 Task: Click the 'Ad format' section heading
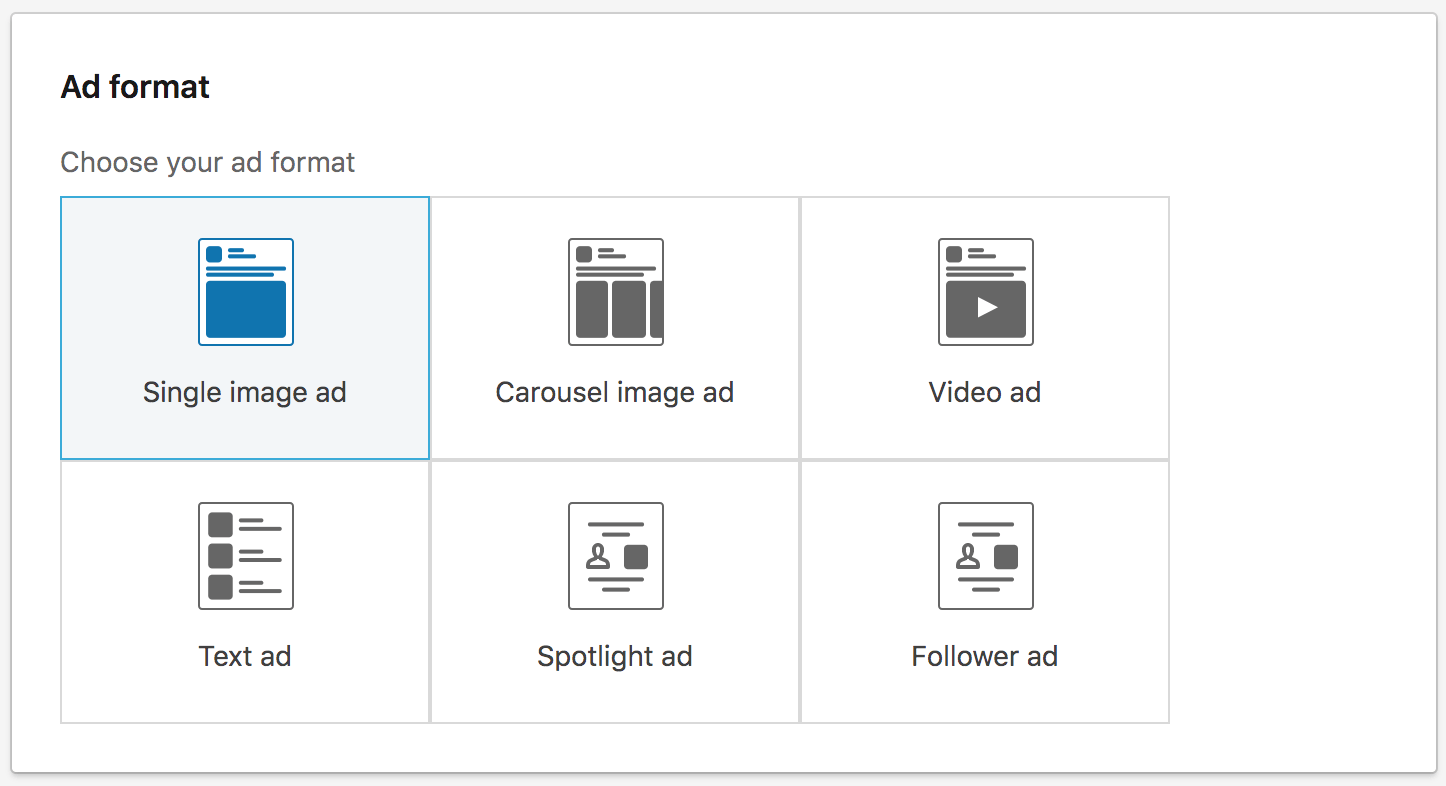(135, 87)
